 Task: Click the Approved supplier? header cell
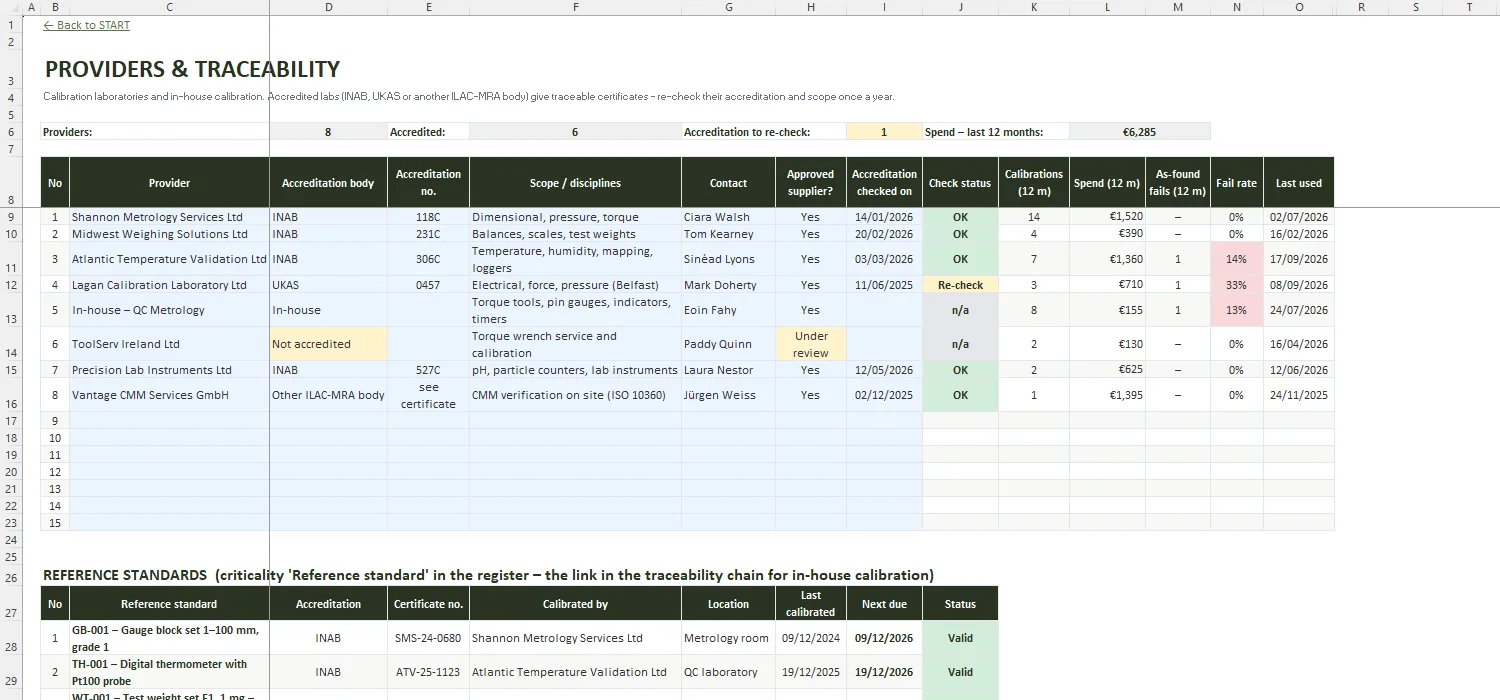[810, 183]
